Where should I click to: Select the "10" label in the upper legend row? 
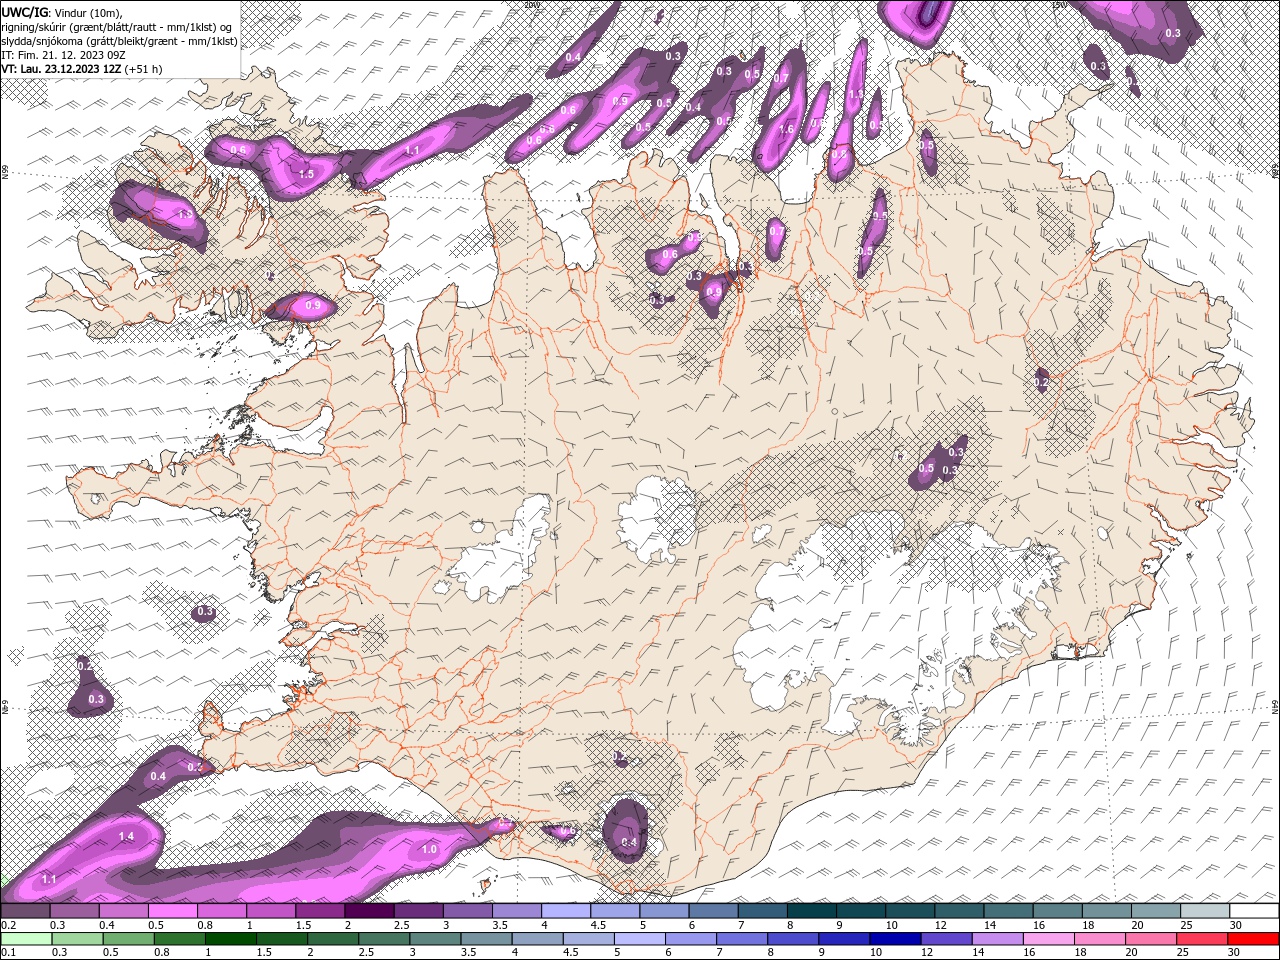click(x=892, y=925)
